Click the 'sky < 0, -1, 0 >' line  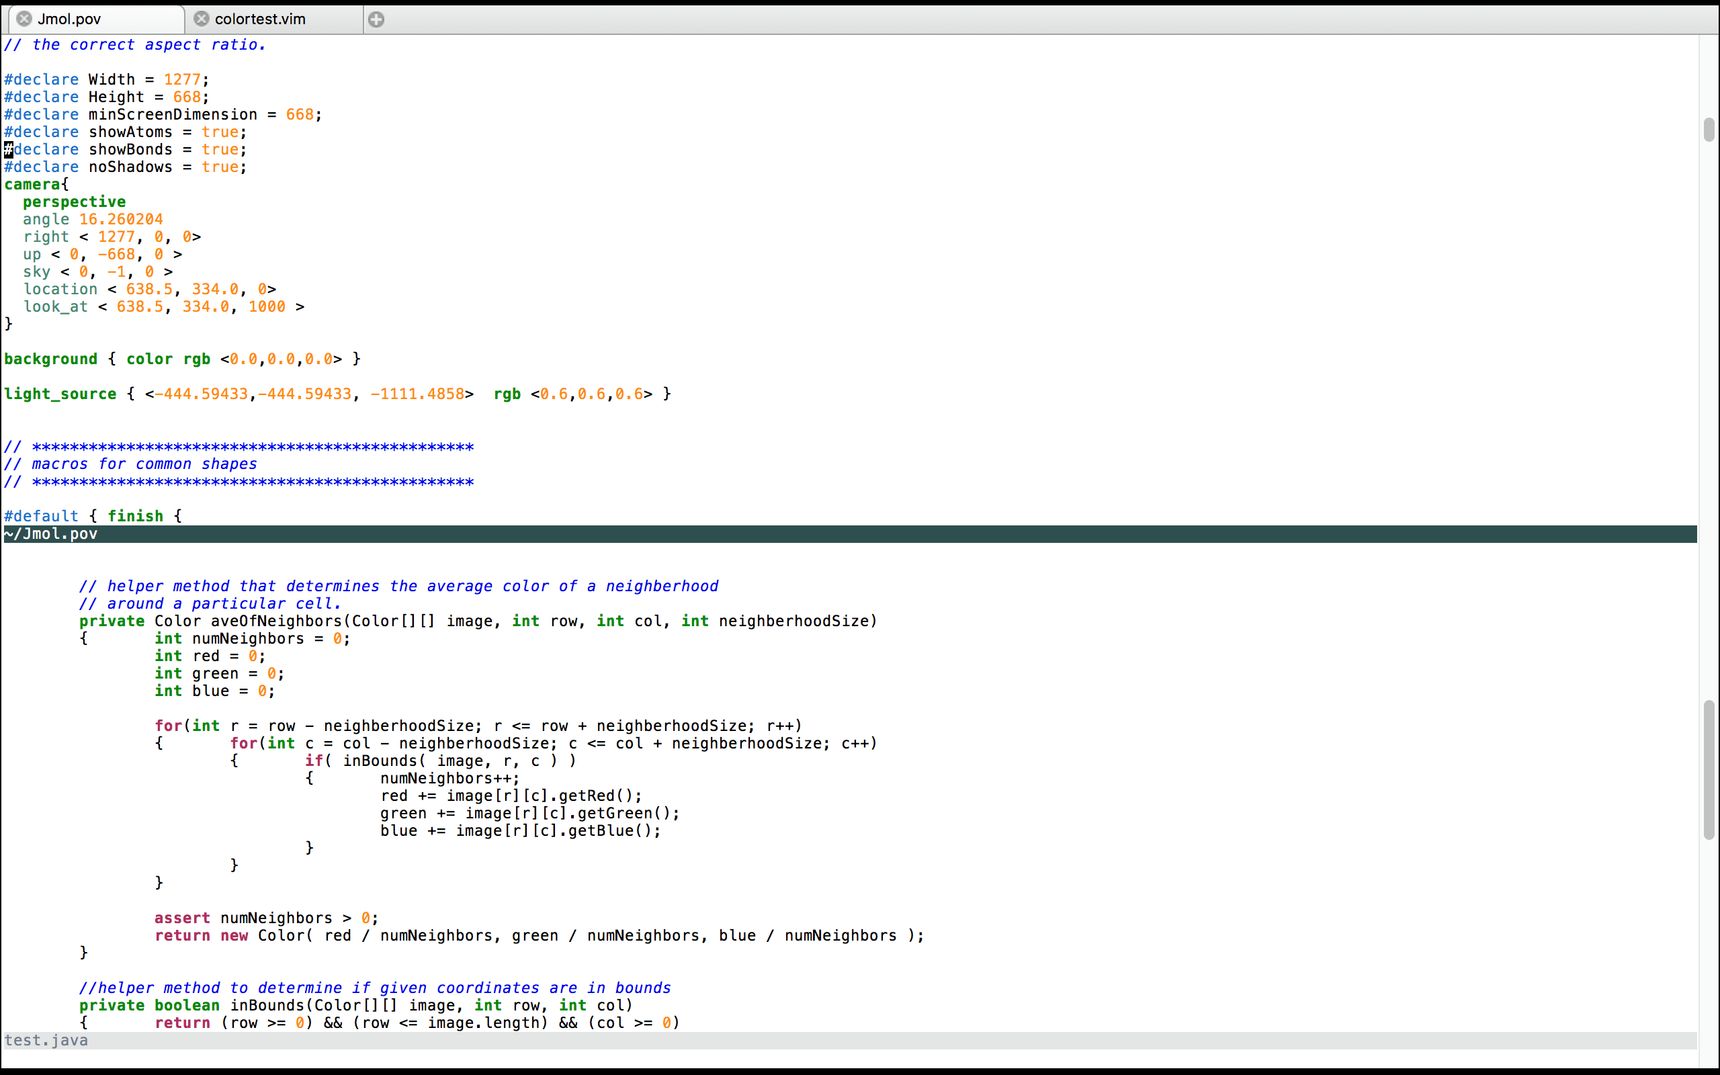click(98, 272)
